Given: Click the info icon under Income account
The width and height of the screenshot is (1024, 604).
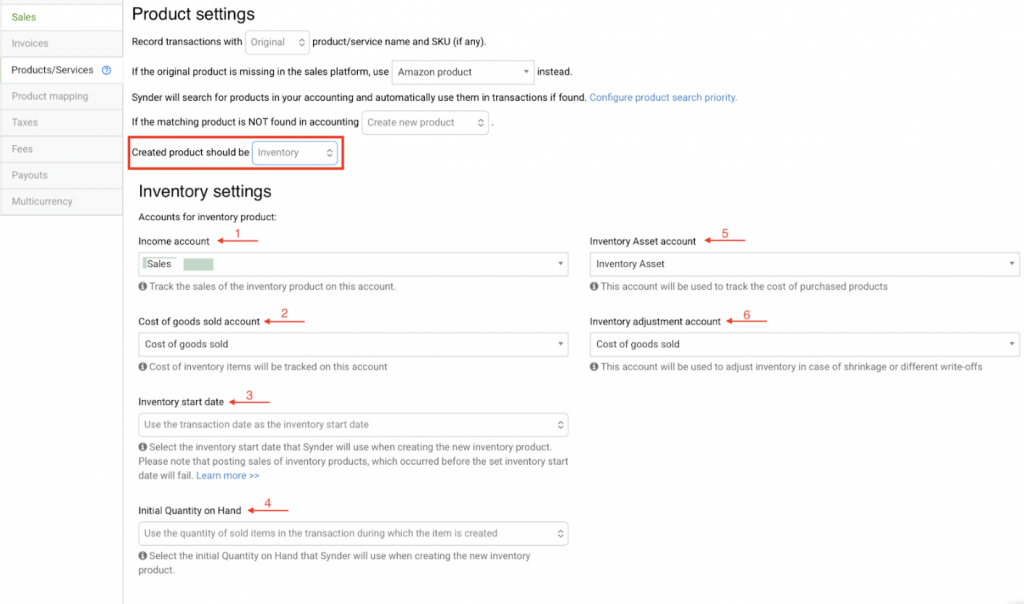Looking at the screenshot, I should (143, 287).
